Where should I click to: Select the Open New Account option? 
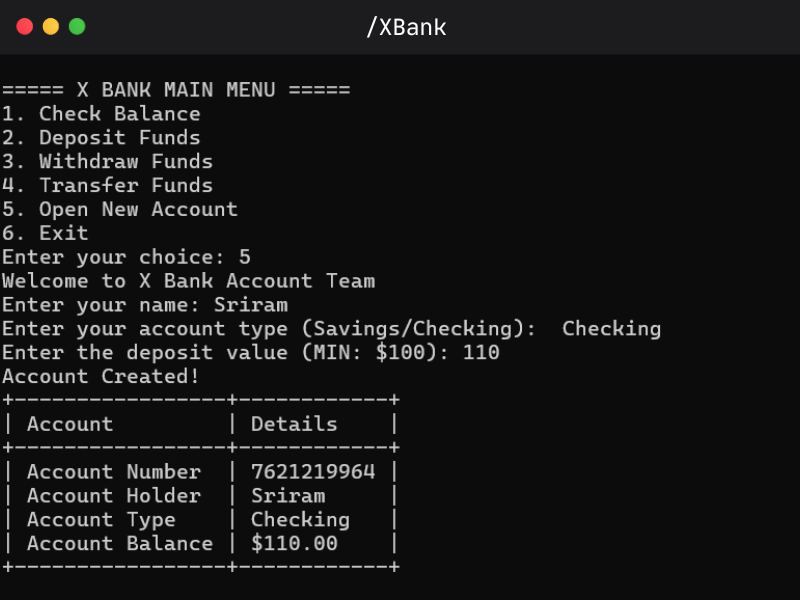pos(119,210)
